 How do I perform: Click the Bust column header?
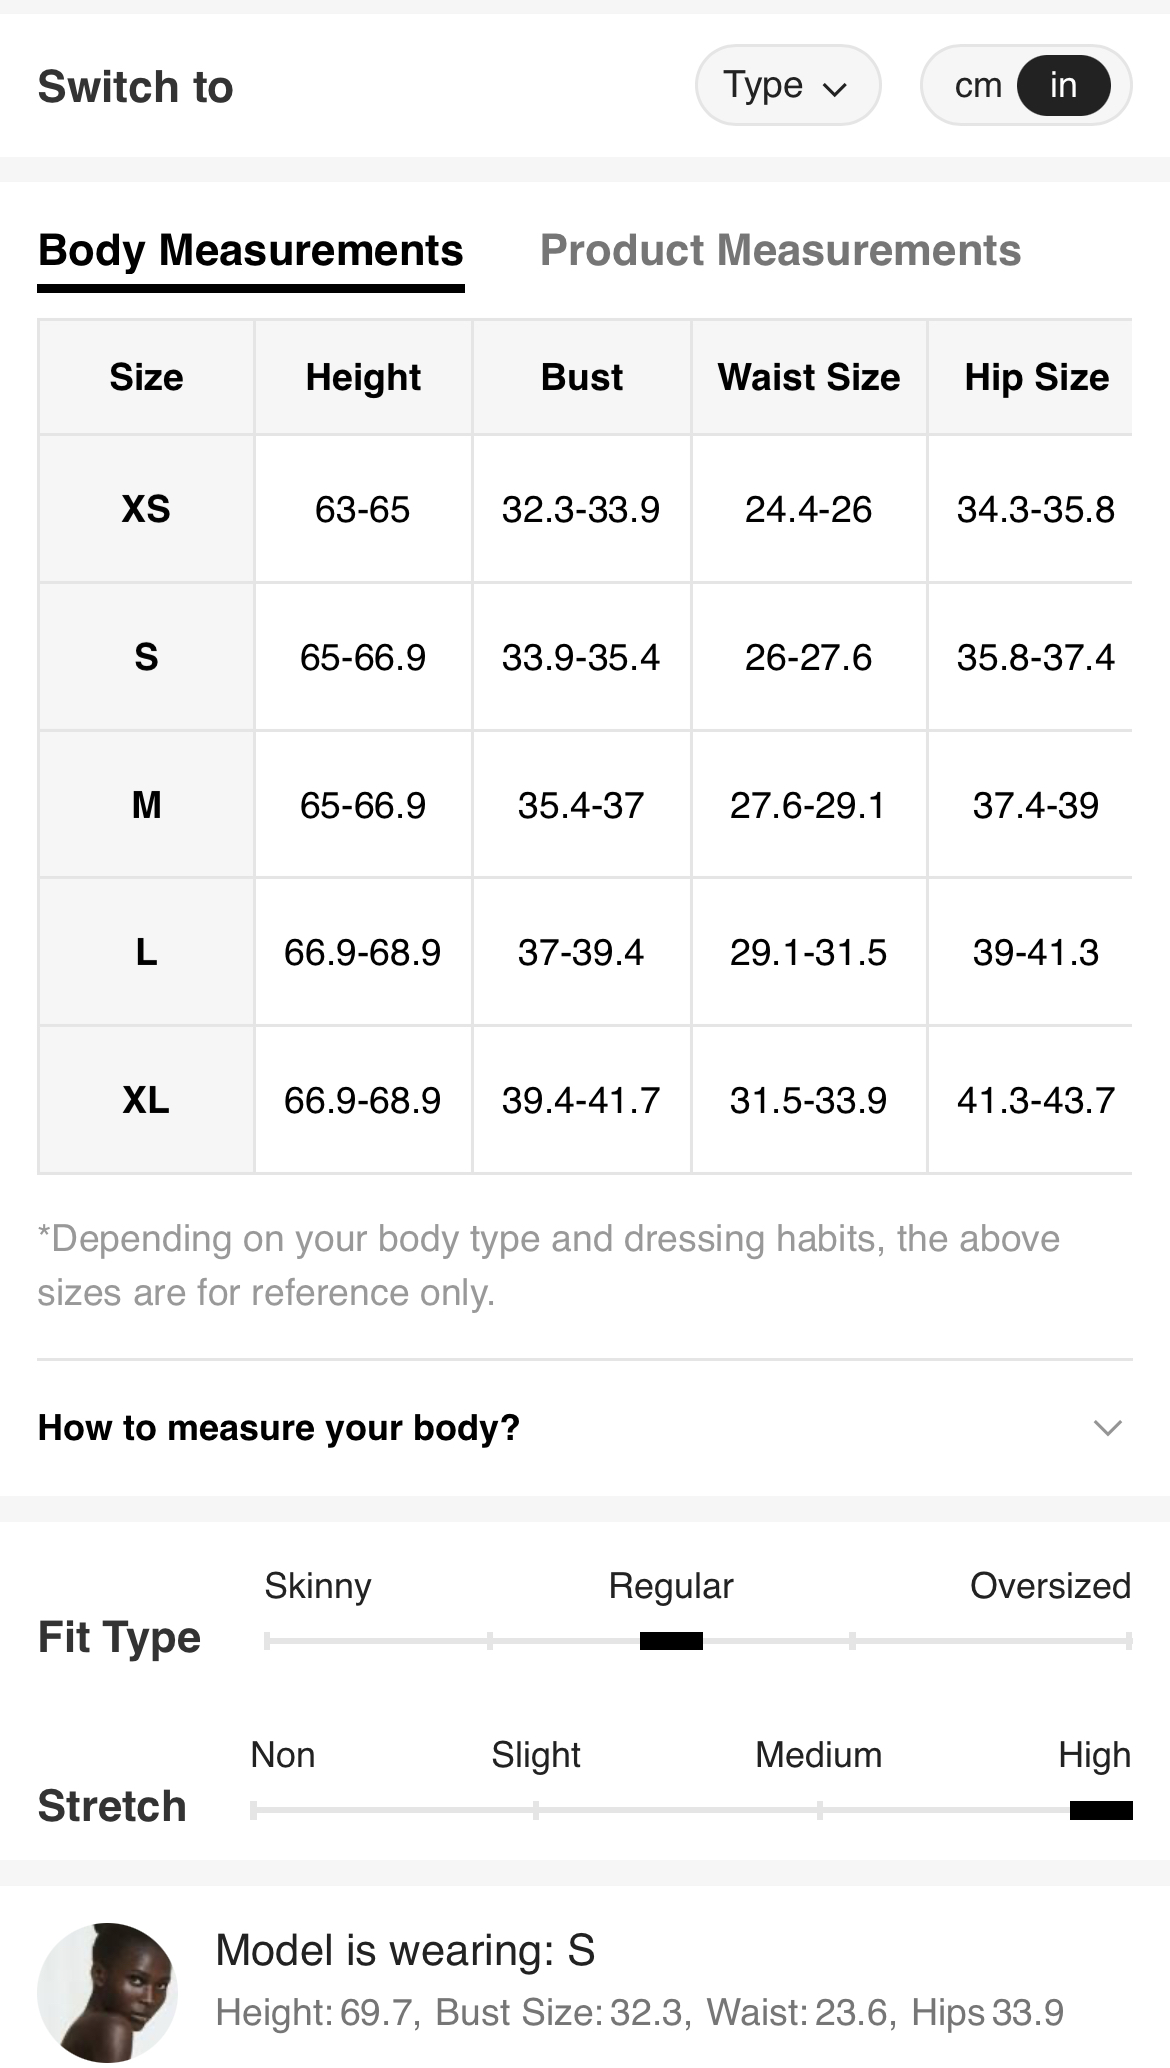pyautogui.click(x=581, y=377)
